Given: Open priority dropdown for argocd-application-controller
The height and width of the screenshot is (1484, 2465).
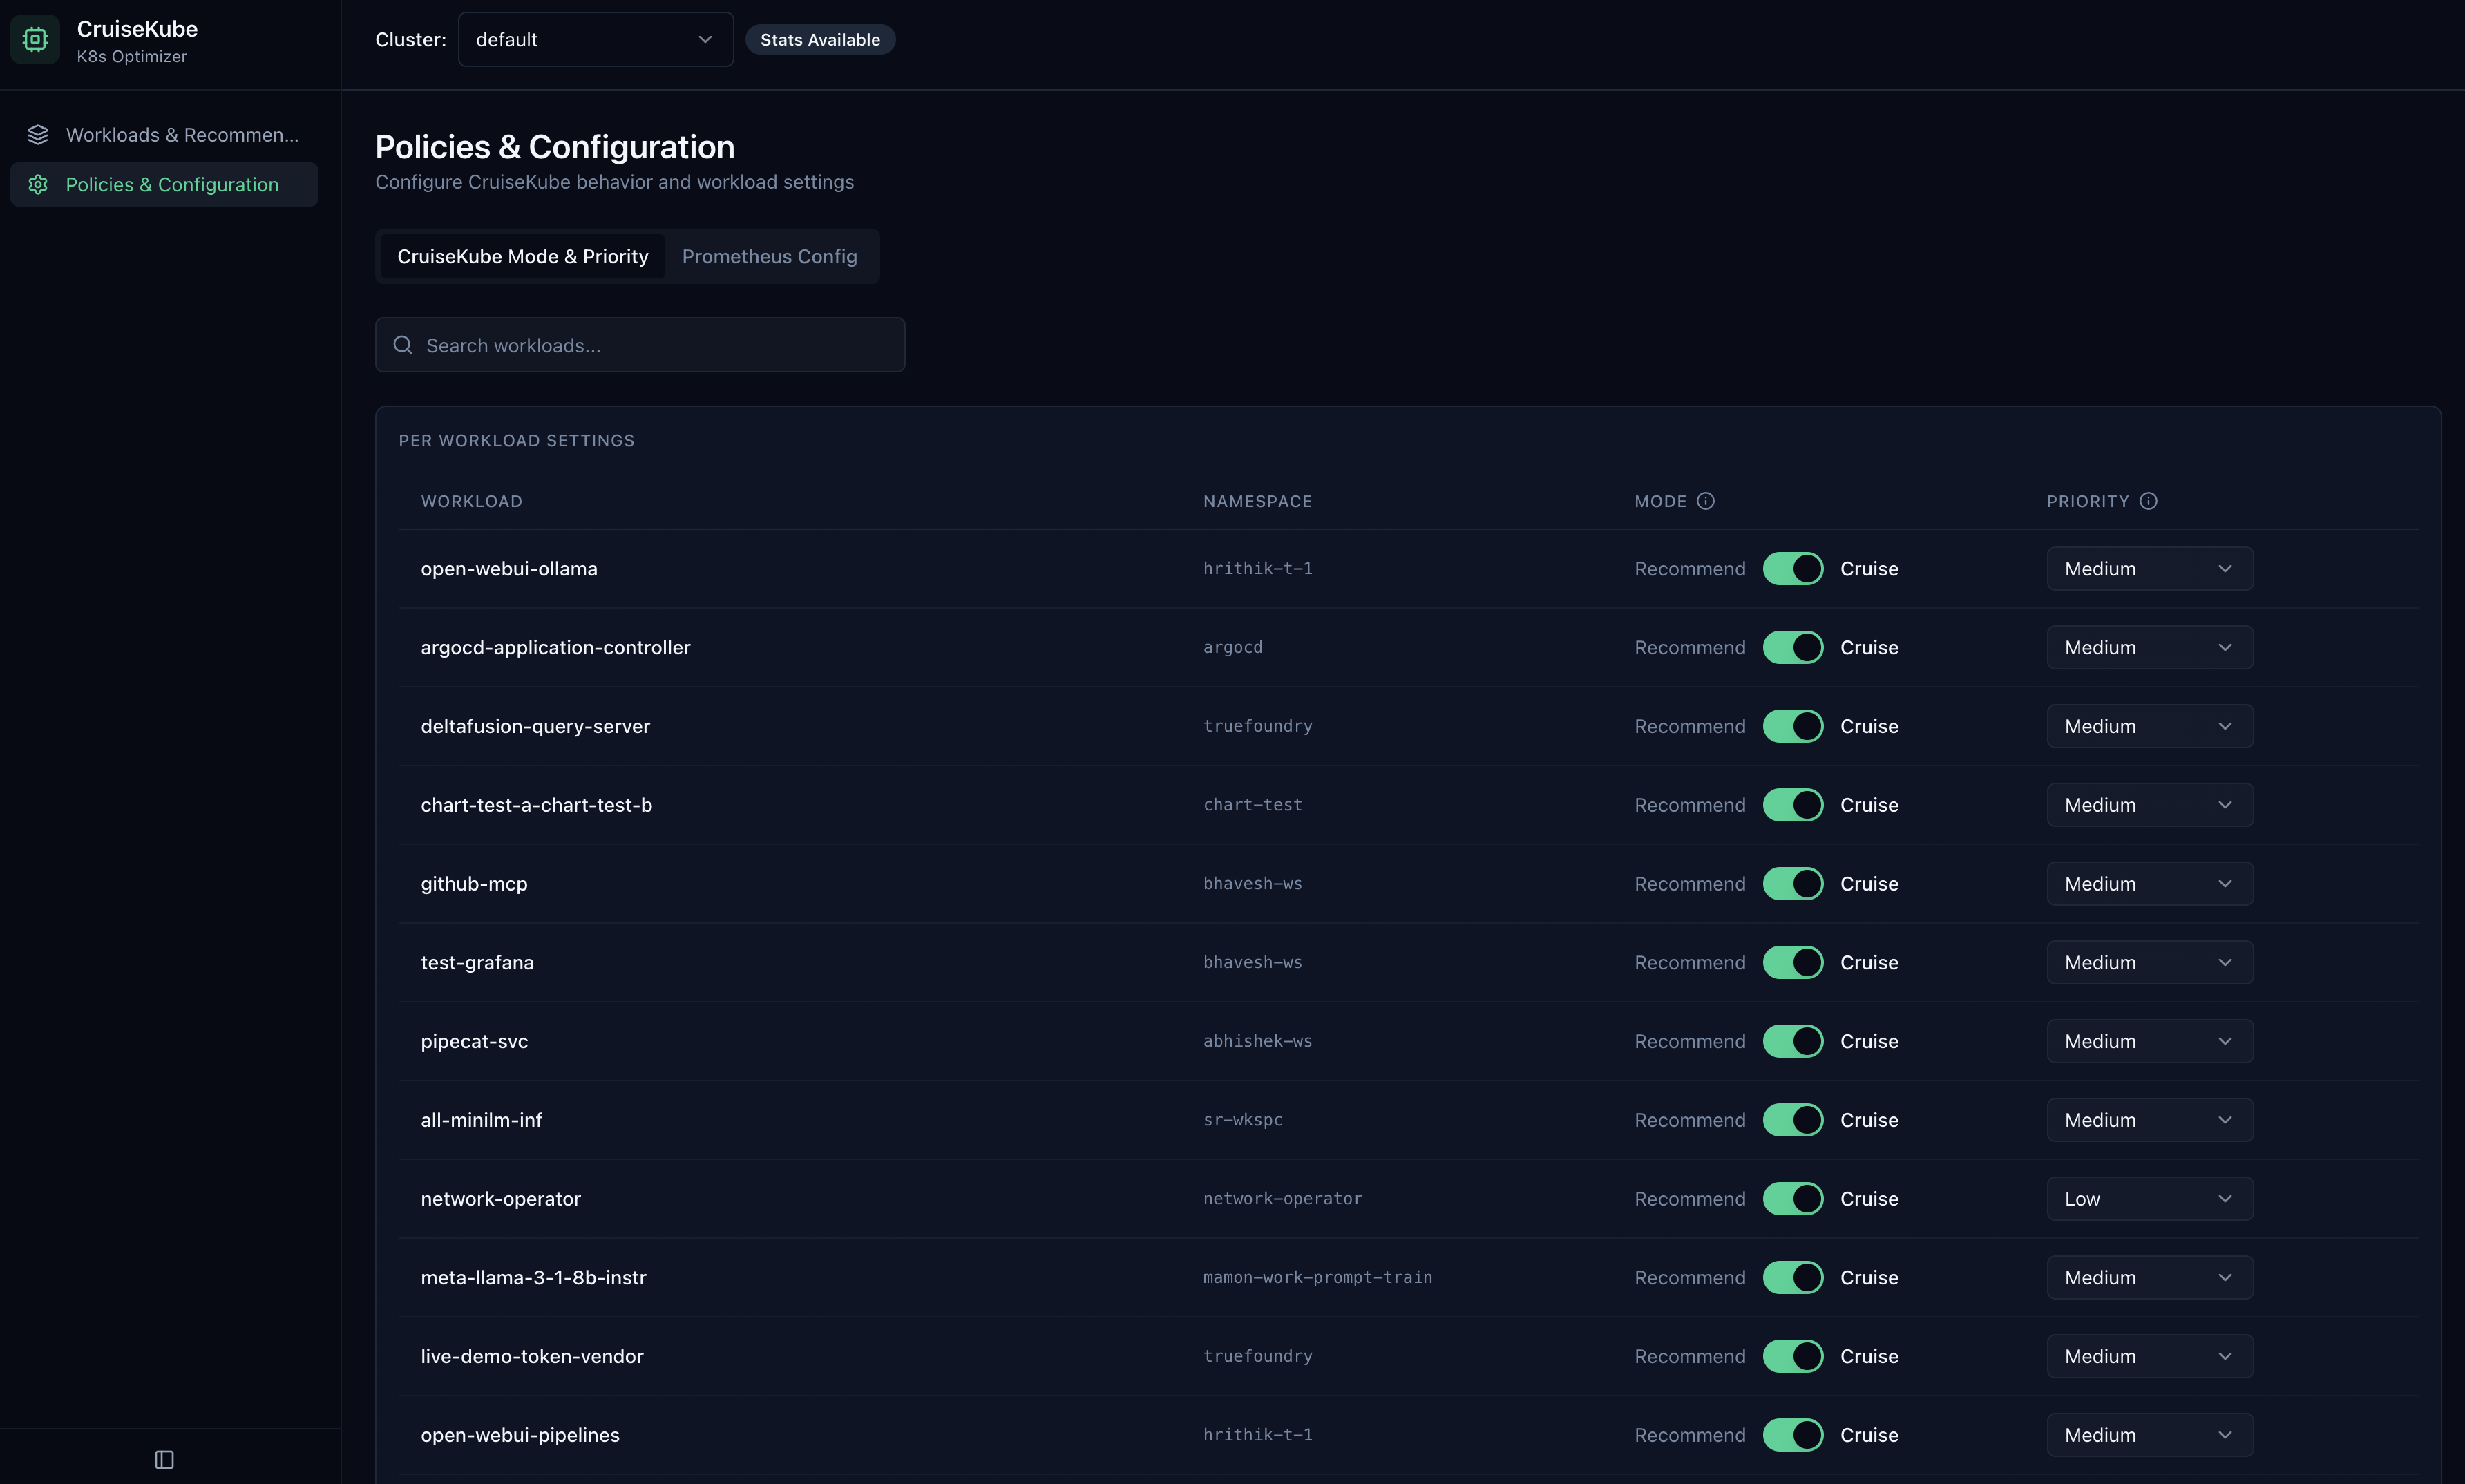Looking at the screenshot, I should coord(2149,648).
